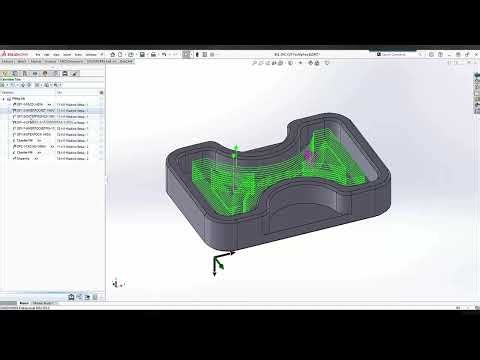
Task: Switch to the Model tab at the bottom
Action: 24,303
